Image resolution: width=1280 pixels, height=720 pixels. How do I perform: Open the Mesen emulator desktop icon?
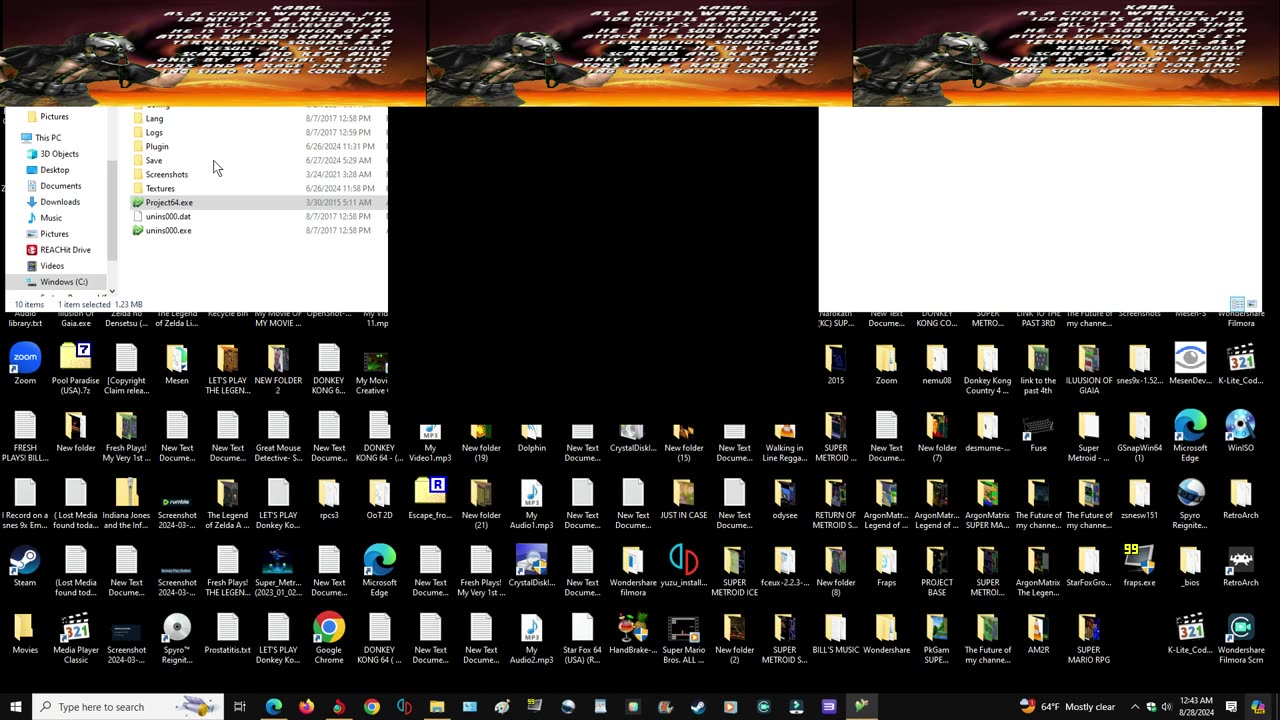177,364
